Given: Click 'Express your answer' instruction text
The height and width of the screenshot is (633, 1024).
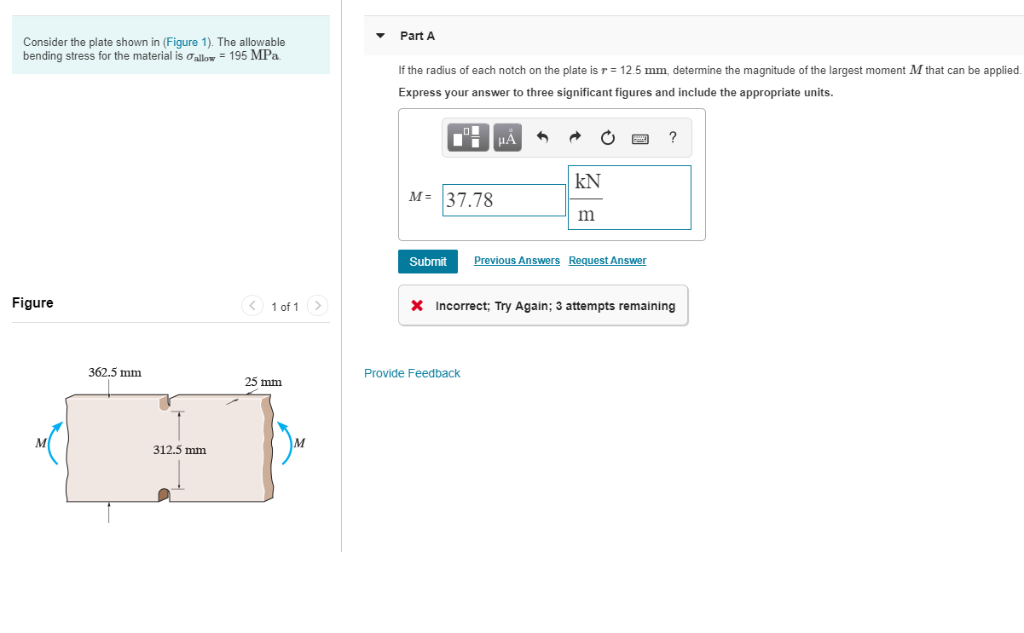Looking at the screenshot, I should [x=616, y=92].
